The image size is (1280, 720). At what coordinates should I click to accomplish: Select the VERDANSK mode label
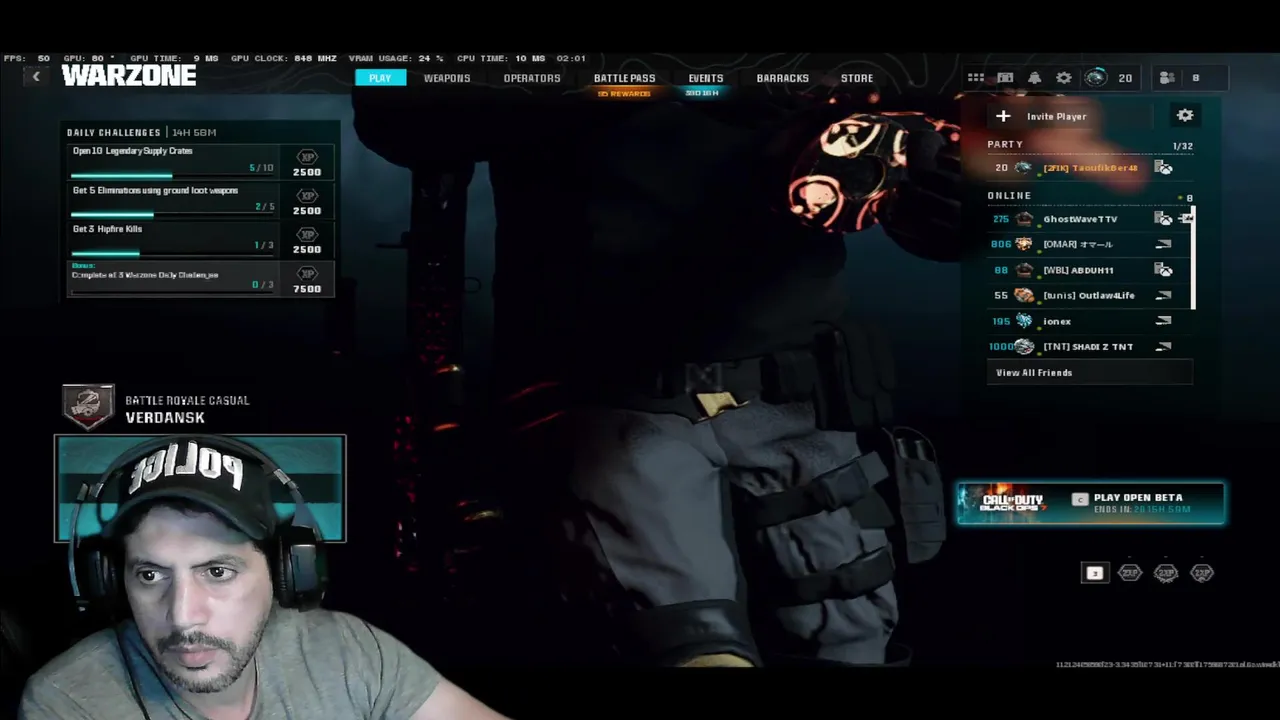165,418
